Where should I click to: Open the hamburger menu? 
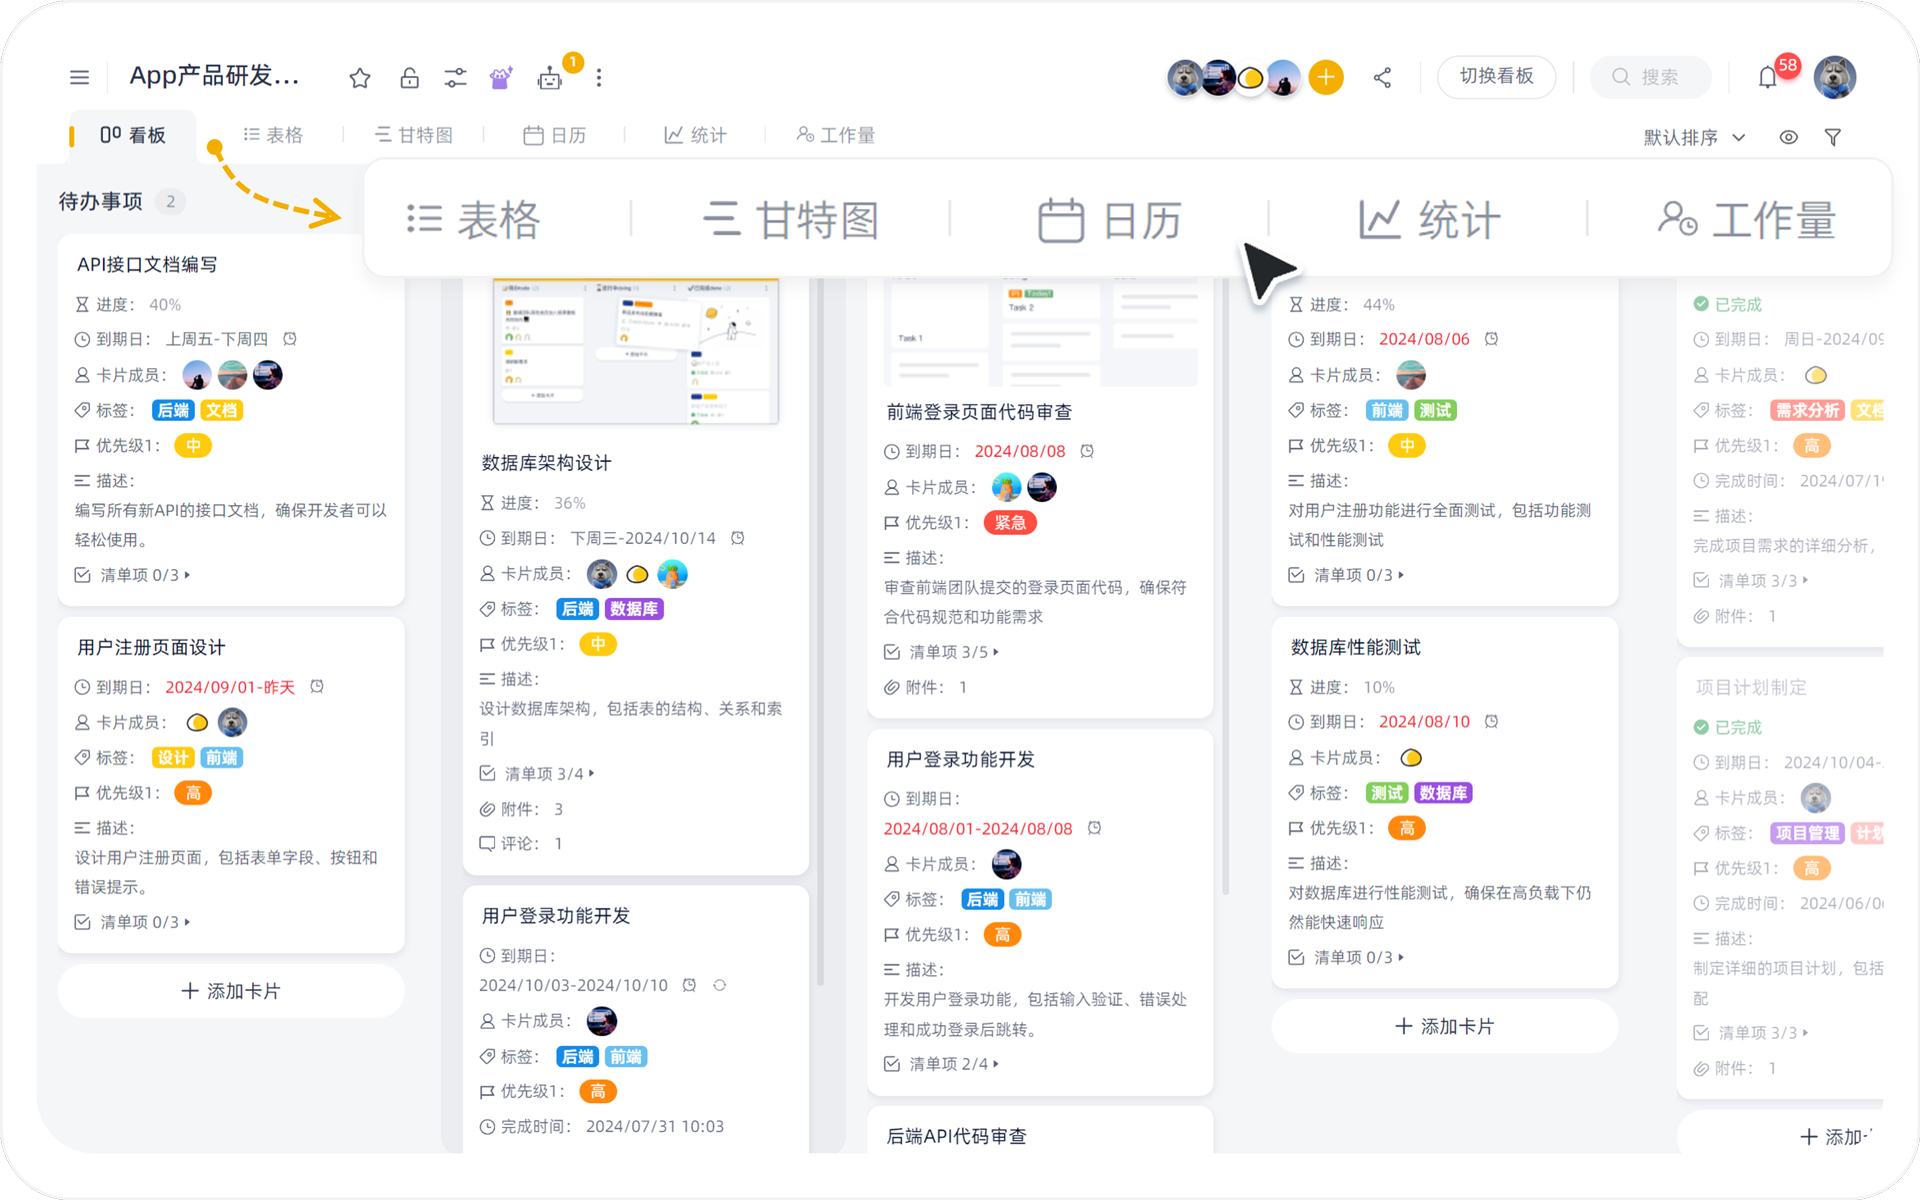click(x=79, y=77)
